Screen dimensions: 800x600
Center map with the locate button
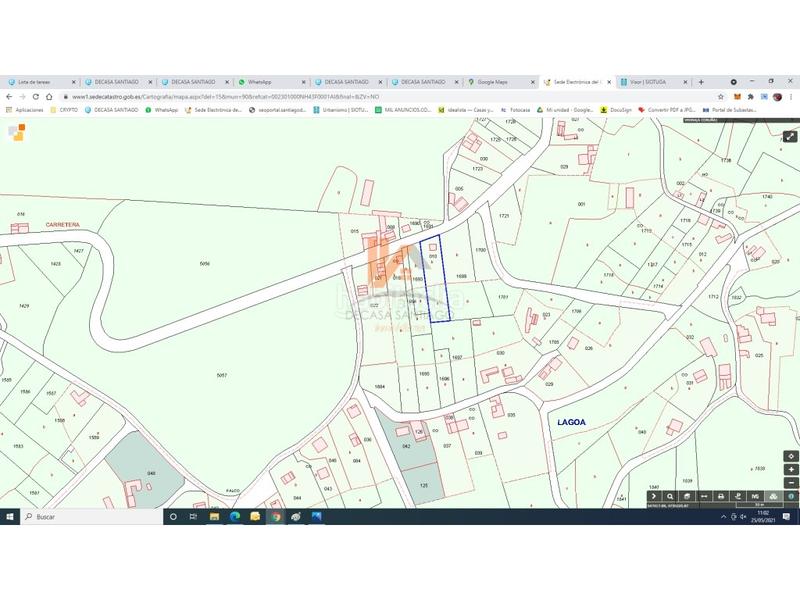click(792, 455)
